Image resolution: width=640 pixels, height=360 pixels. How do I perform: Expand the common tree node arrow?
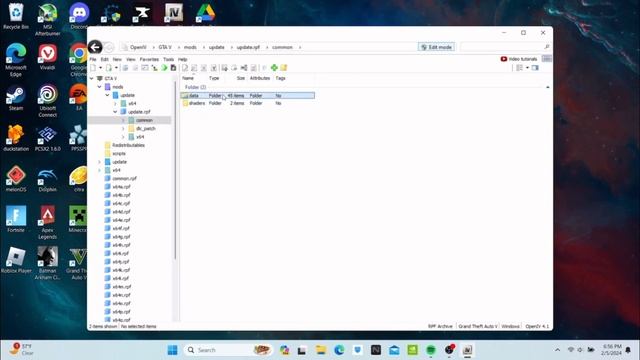tap(123, 120)
